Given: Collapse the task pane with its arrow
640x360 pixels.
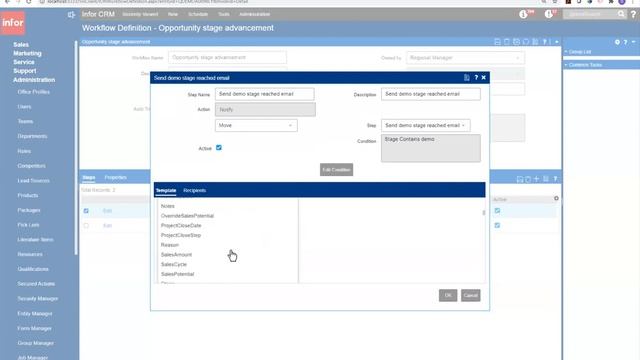Looking at the screenshot, I should [633, 42].
